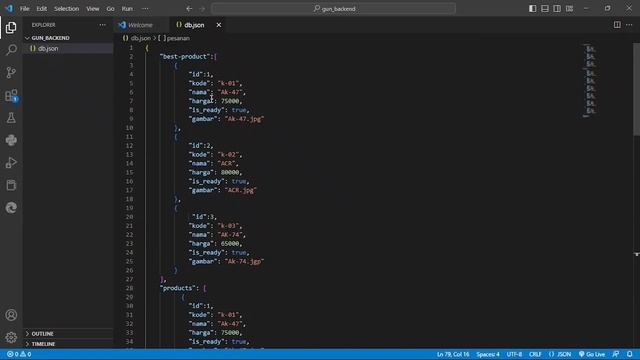Click the harga value 65000 on line 23

[230, 243]
